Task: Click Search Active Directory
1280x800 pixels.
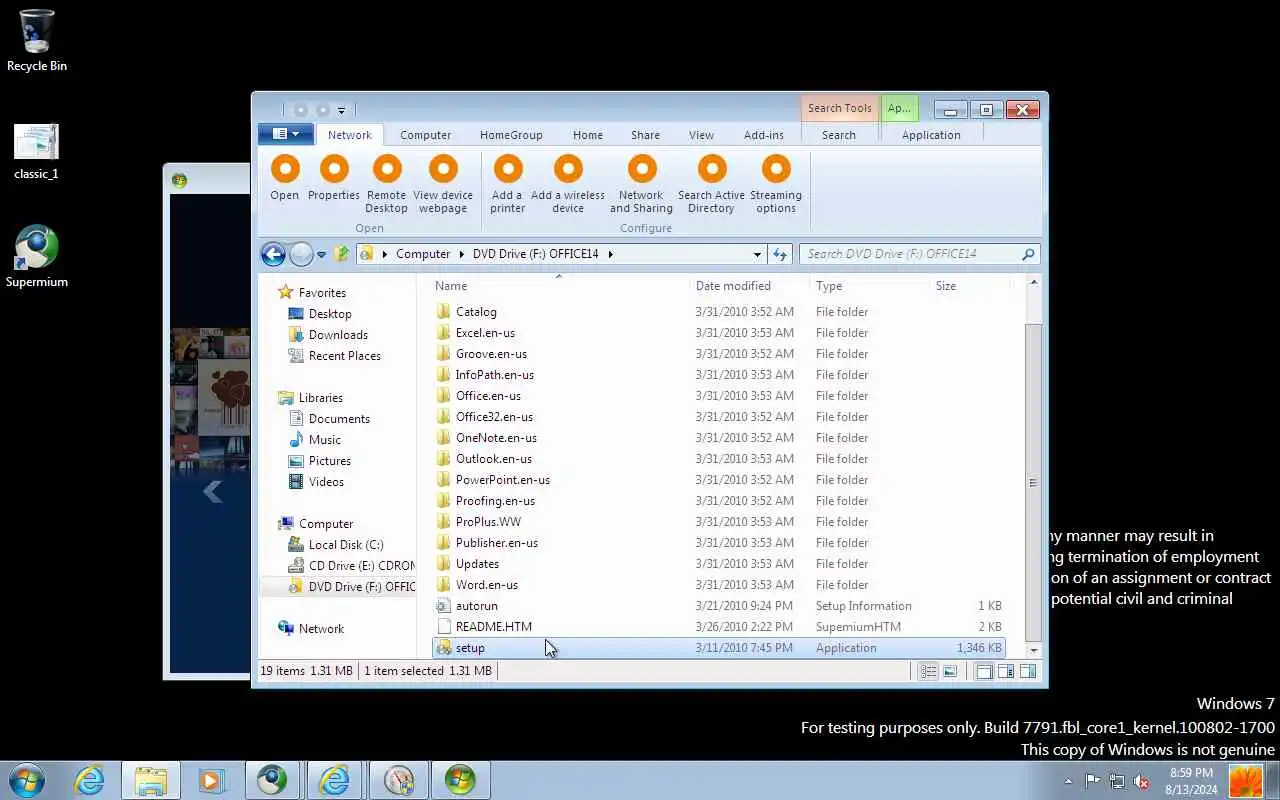Action: coord(711,184)
